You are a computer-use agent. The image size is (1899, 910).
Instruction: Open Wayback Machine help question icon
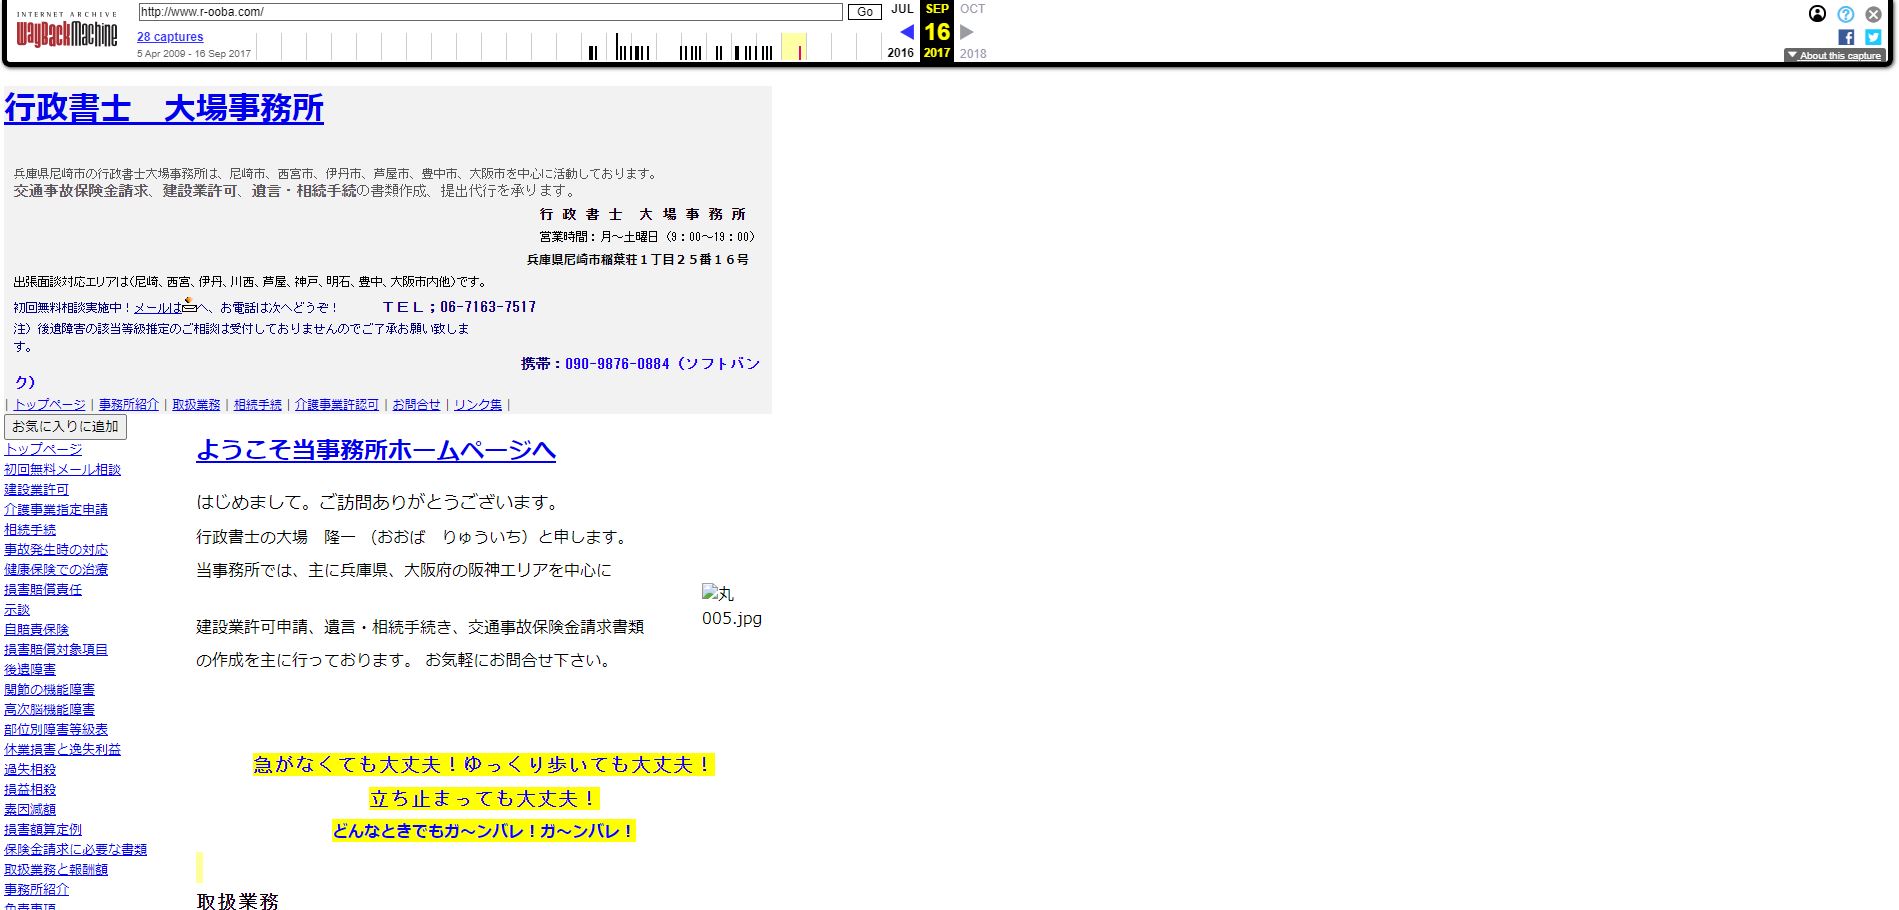[x=1845, y=14]
